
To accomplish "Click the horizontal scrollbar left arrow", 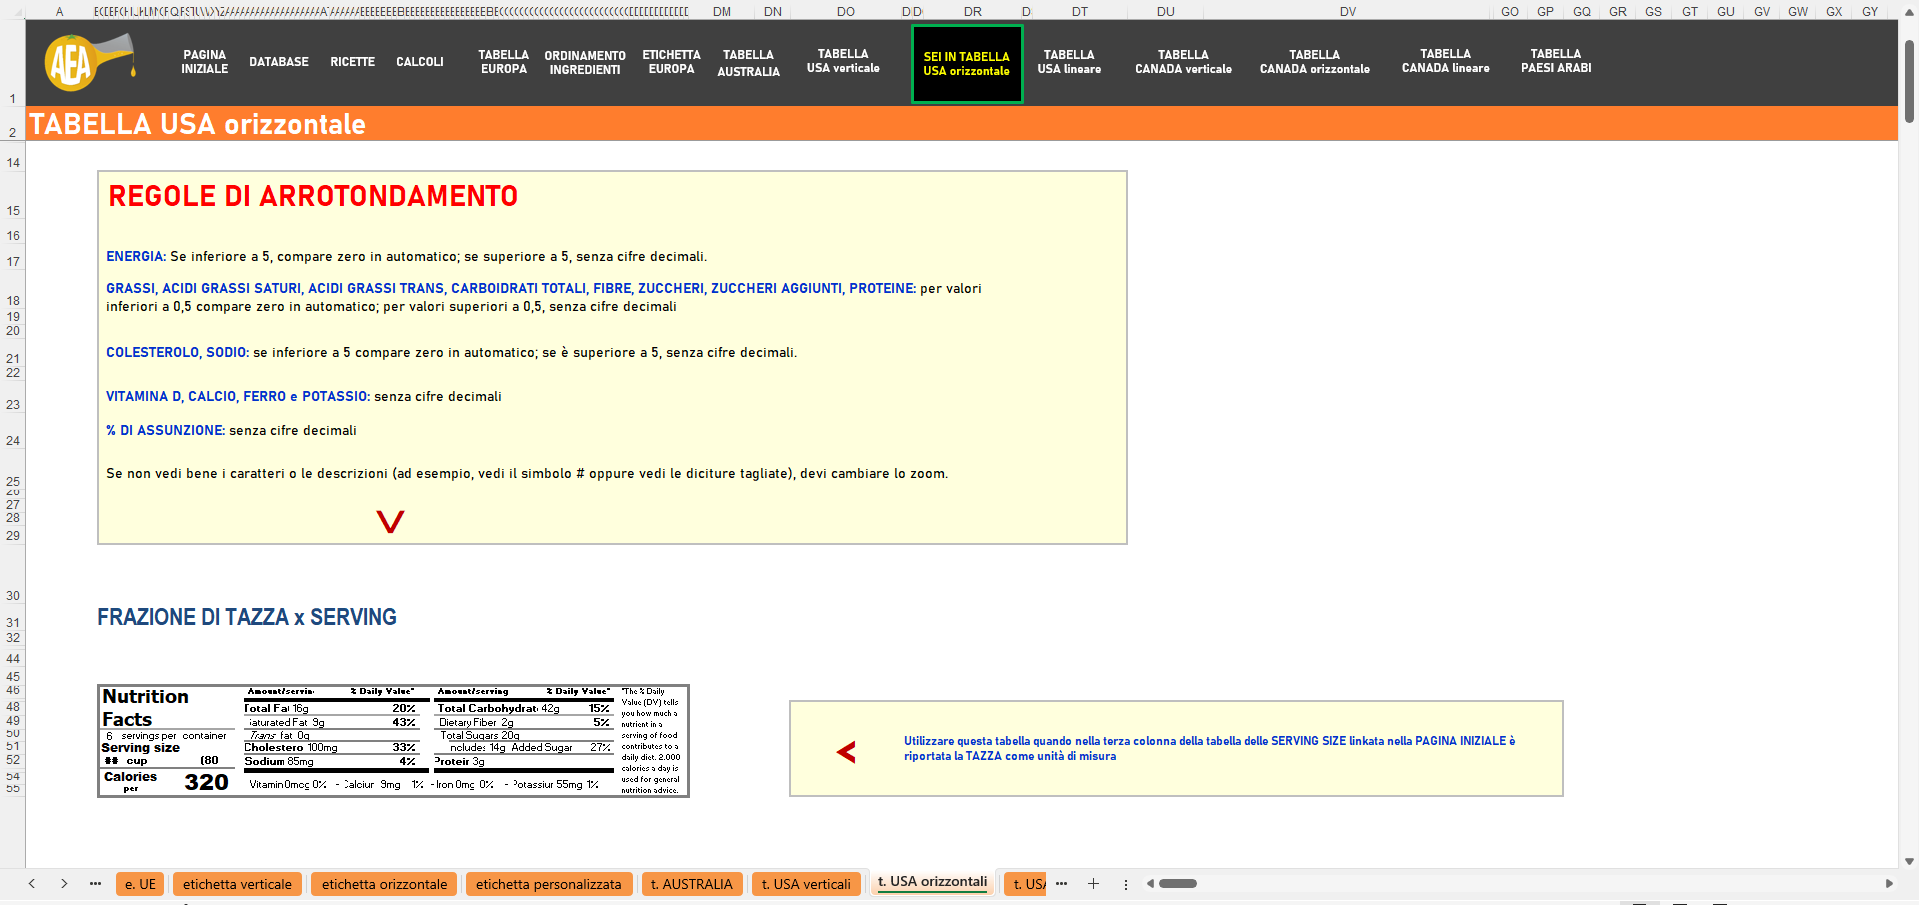I will point(1150,883).
